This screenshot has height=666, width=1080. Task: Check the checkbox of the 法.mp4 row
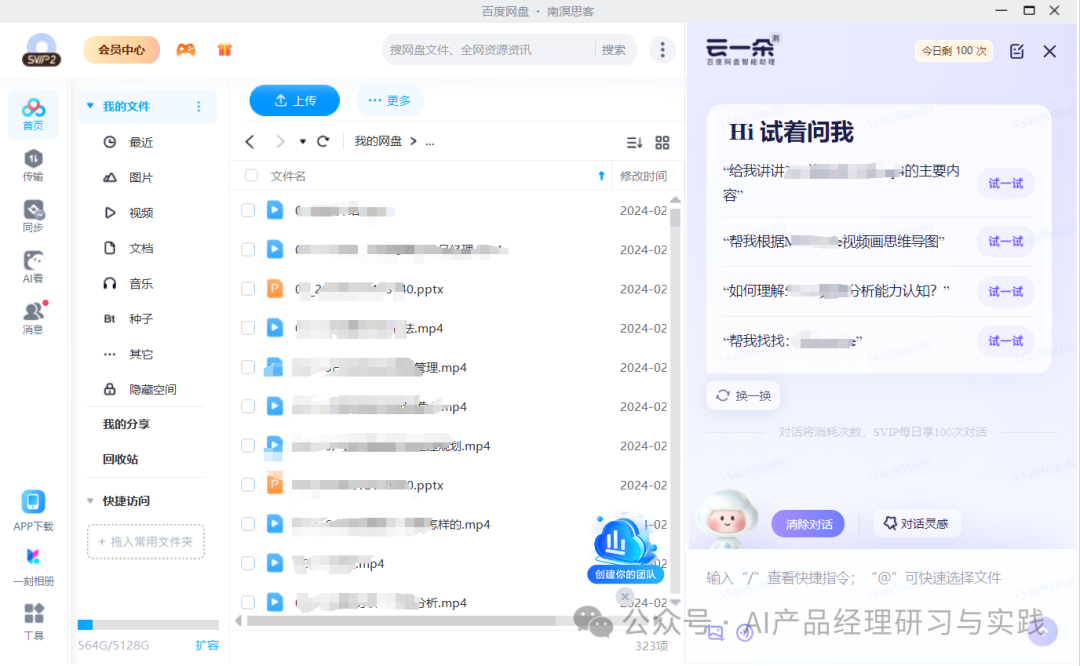[x=248, y=328]
